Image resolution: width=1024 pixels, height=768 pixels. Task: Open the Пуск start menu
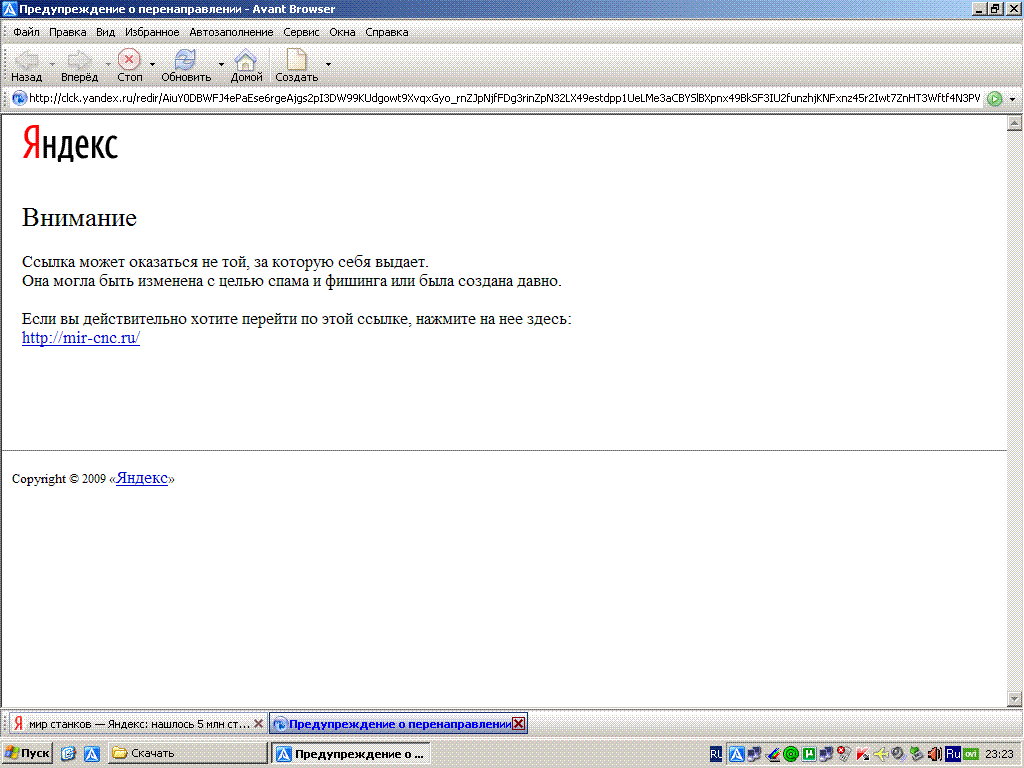pyautogui.click(x=27, y=753)
